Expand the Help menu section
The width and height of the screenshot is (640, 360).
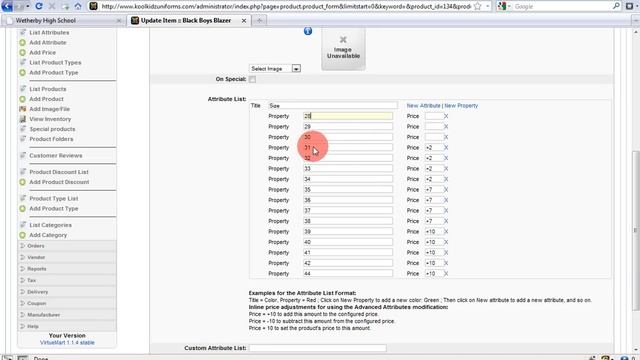67,326
